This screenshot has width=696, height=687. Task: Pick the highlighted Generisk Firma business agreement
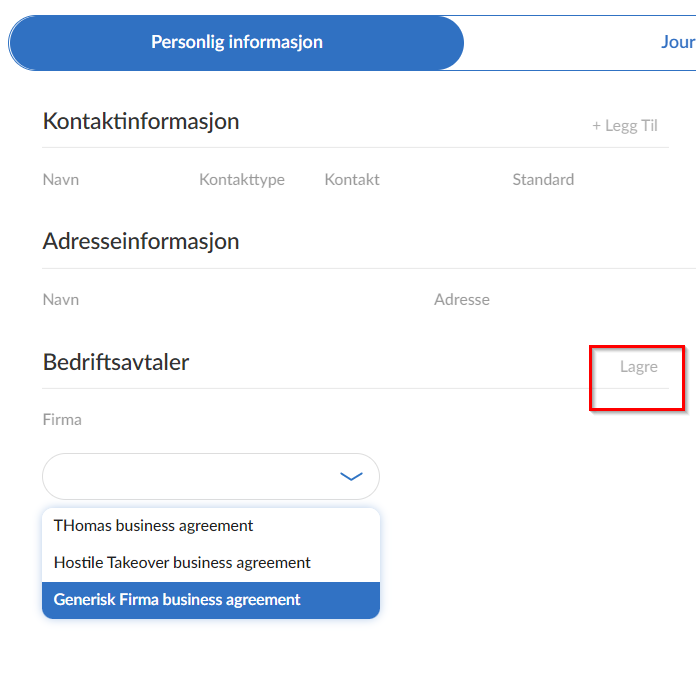pos(177,600)
